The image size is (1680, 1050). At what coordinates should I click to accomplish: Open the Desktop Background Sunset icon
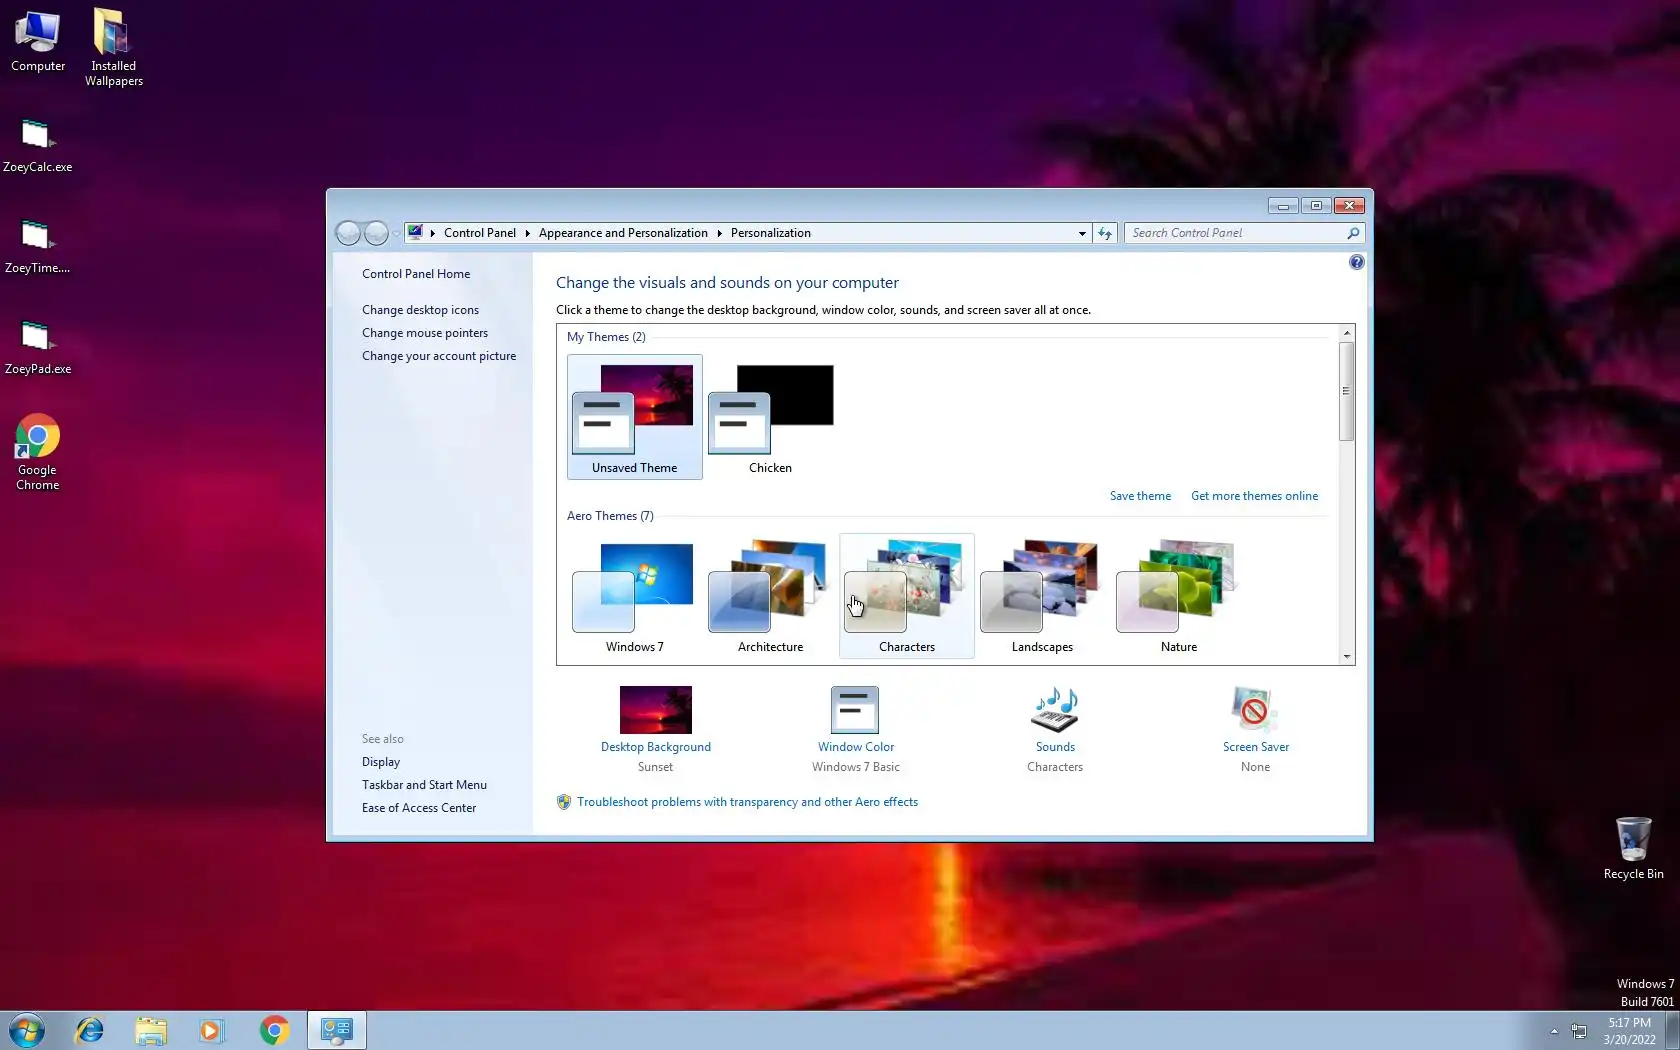[656, 710]
